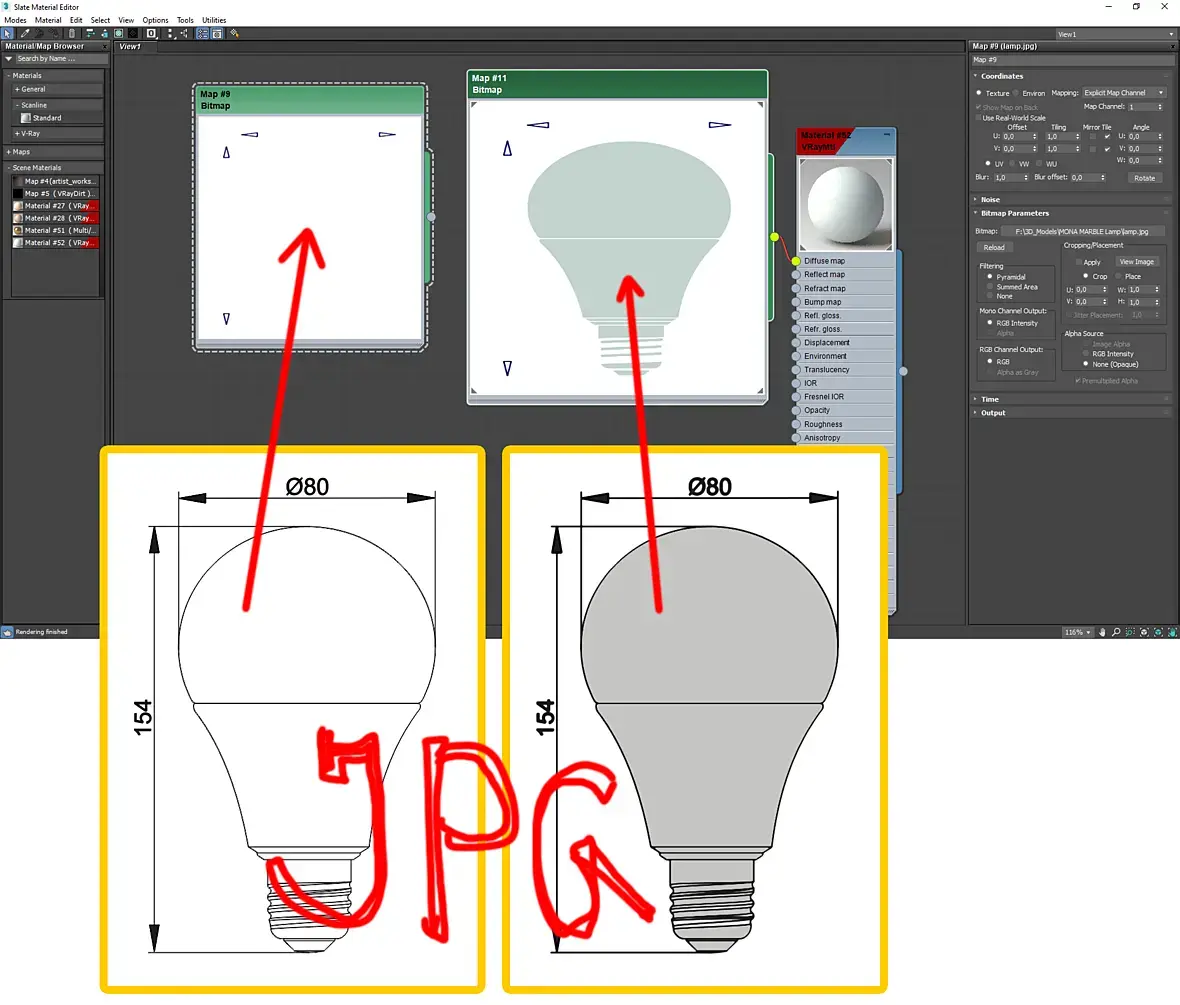This screenshot has width=1180, height=1005.
Task: Select the Select Tool arrow icon
Action: 7,33
